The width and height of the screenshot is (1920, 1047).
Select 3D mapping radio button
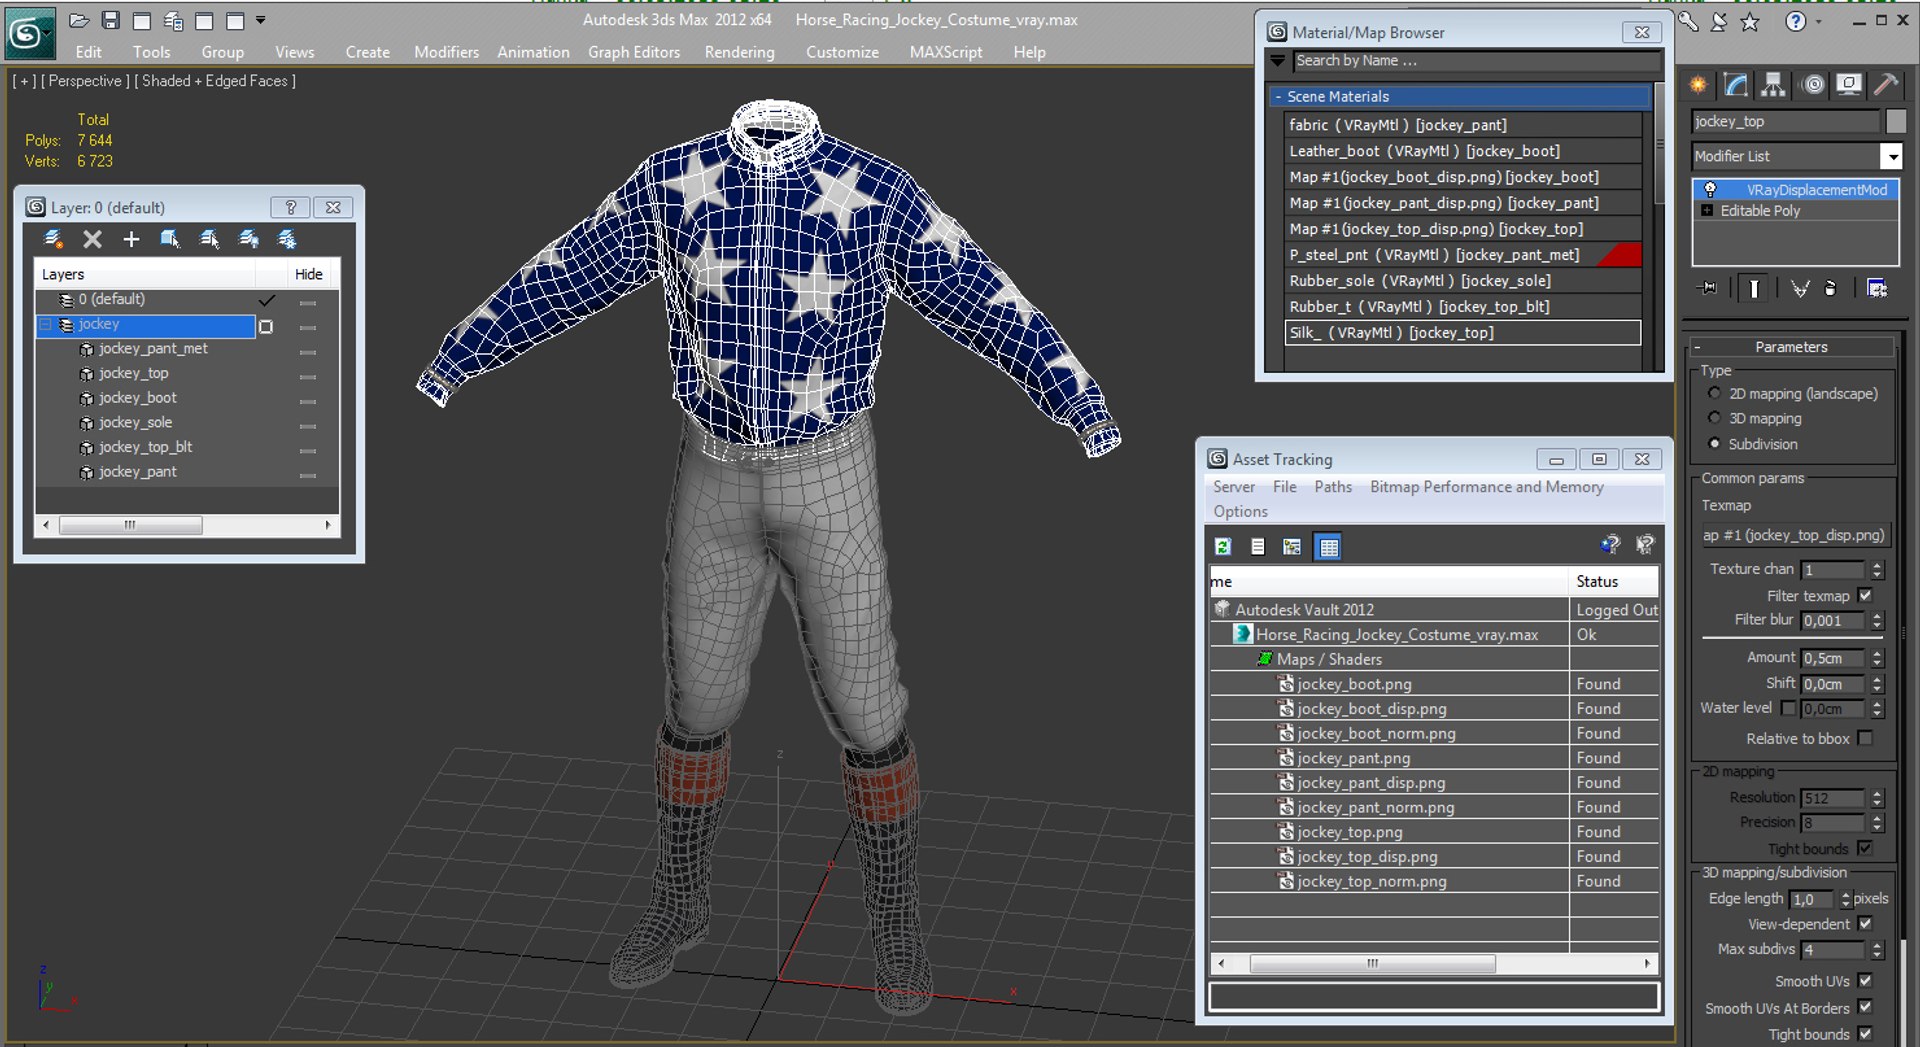(1714, 418)
